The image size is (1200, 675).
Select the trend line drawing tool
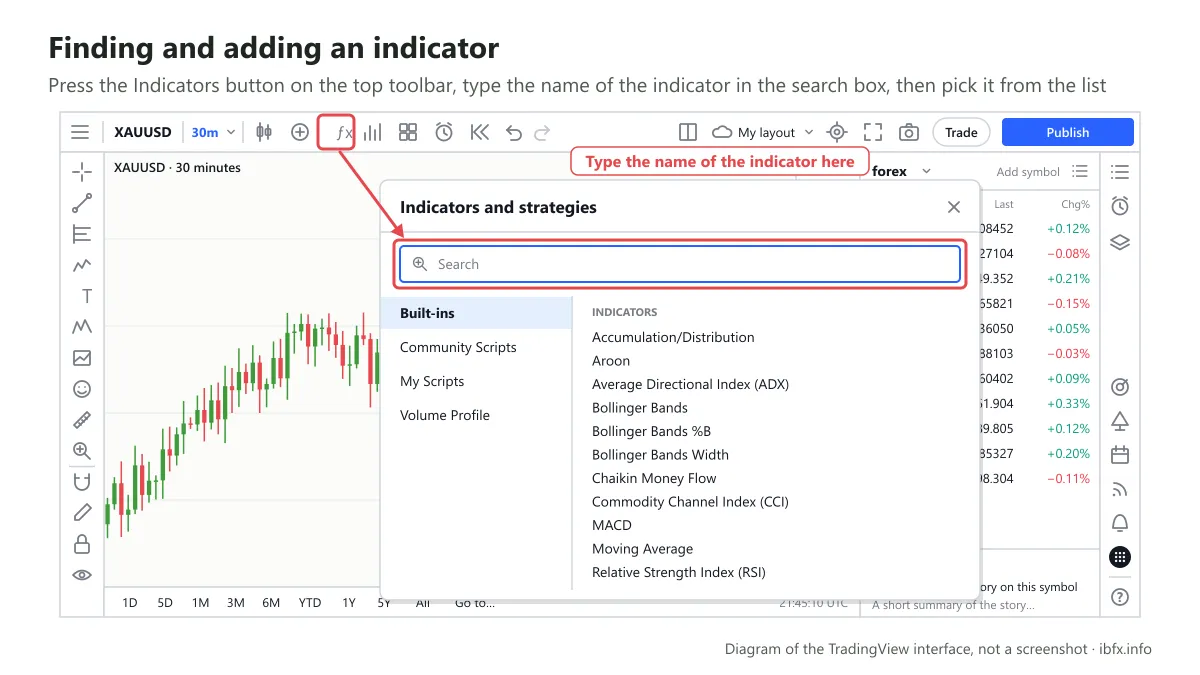pyautogui.click(x=82, y=204)
